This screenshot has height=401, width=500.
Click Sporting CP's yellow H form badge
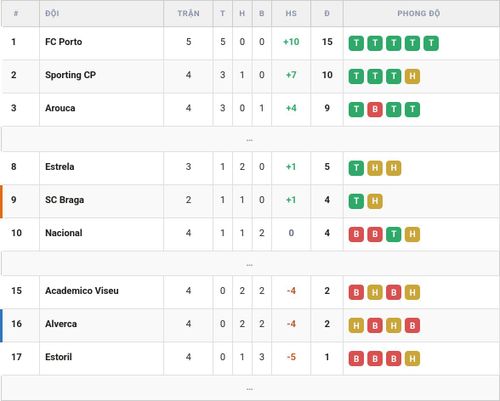click(412, 76)
